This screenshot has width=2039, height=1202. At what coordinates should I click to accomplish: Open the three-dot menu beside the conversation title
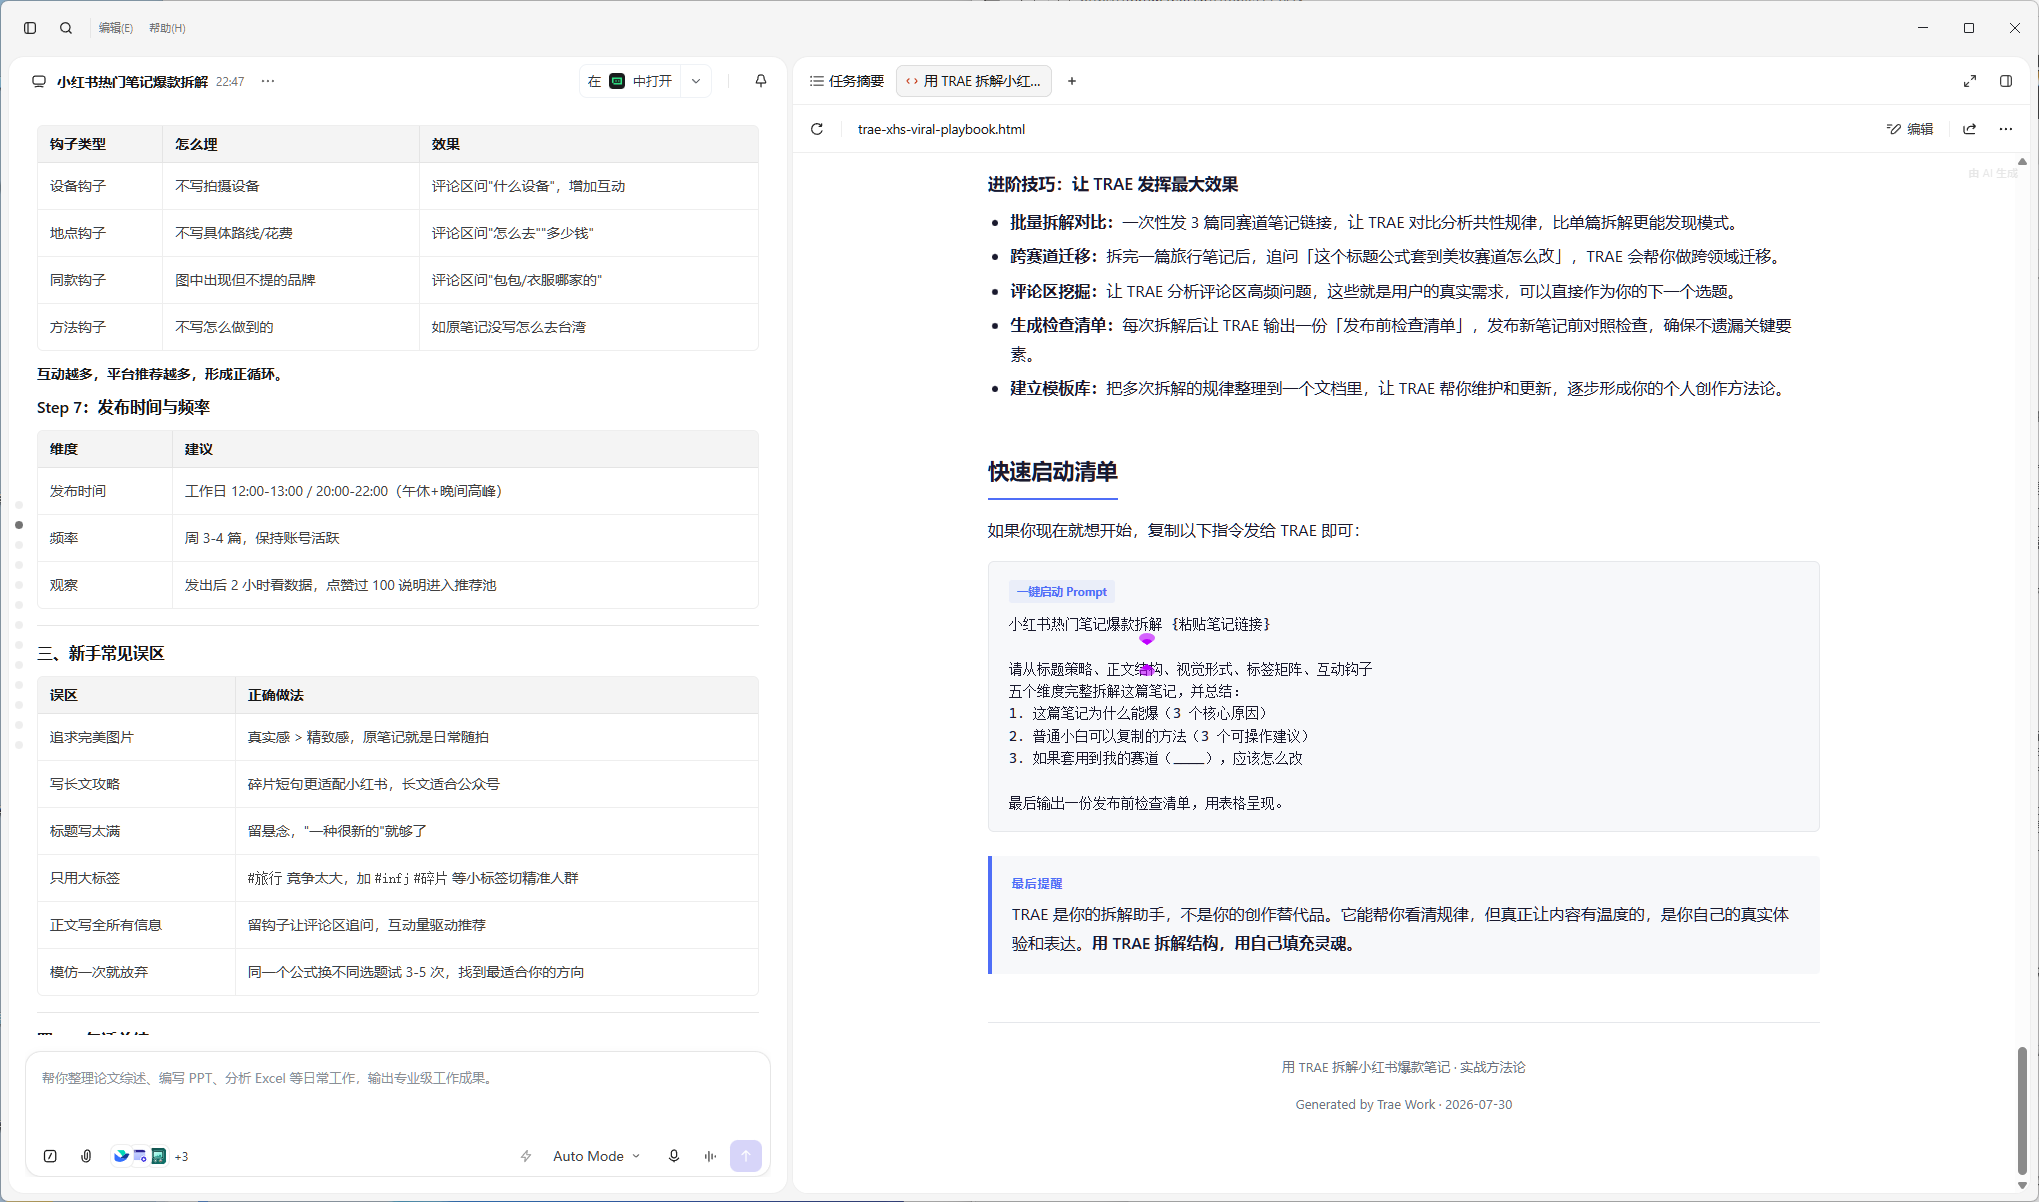(268, 81)
